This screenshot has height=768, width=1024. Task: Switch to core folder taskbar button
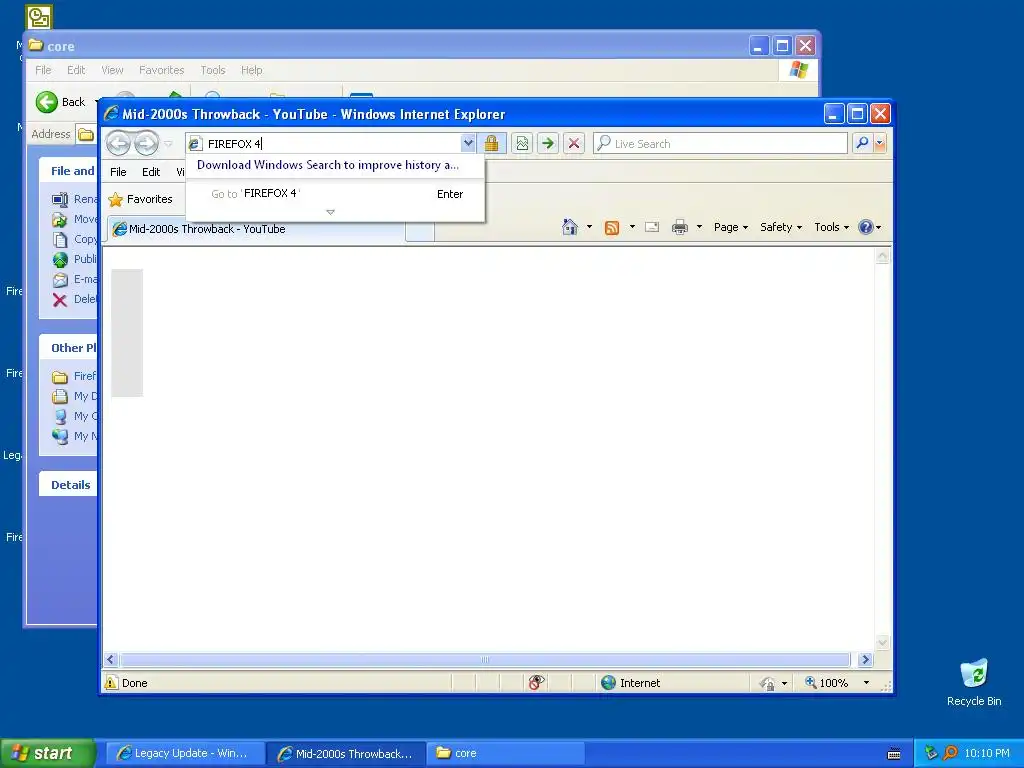point(505,753)
